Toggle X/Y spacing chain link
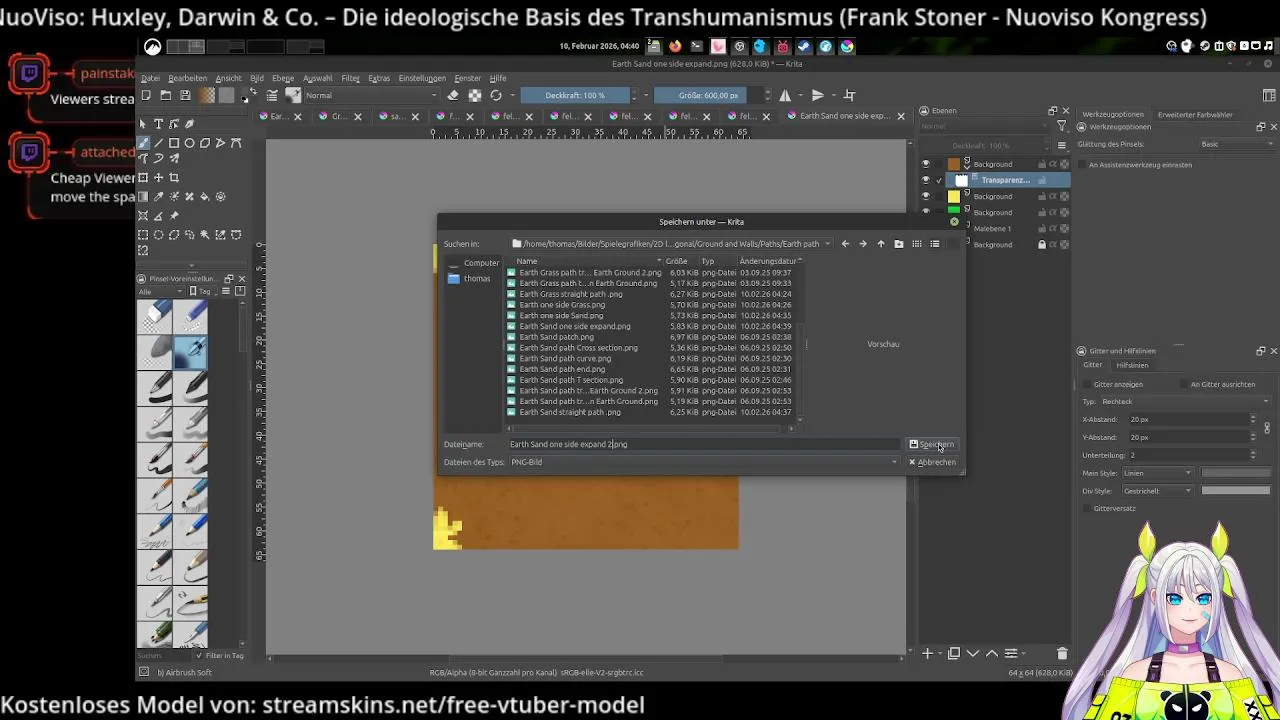1280x720 pixels. pos(1267,428)
